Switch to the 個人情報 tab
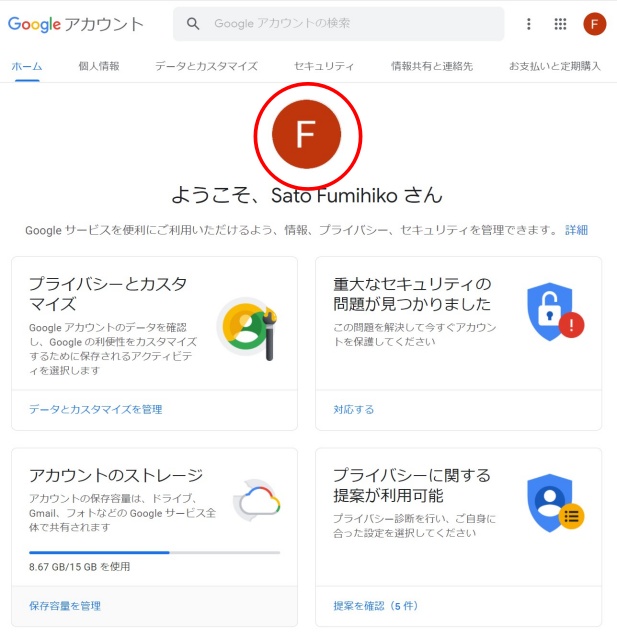Screen dimensions: 617x640 pos(99,66)
